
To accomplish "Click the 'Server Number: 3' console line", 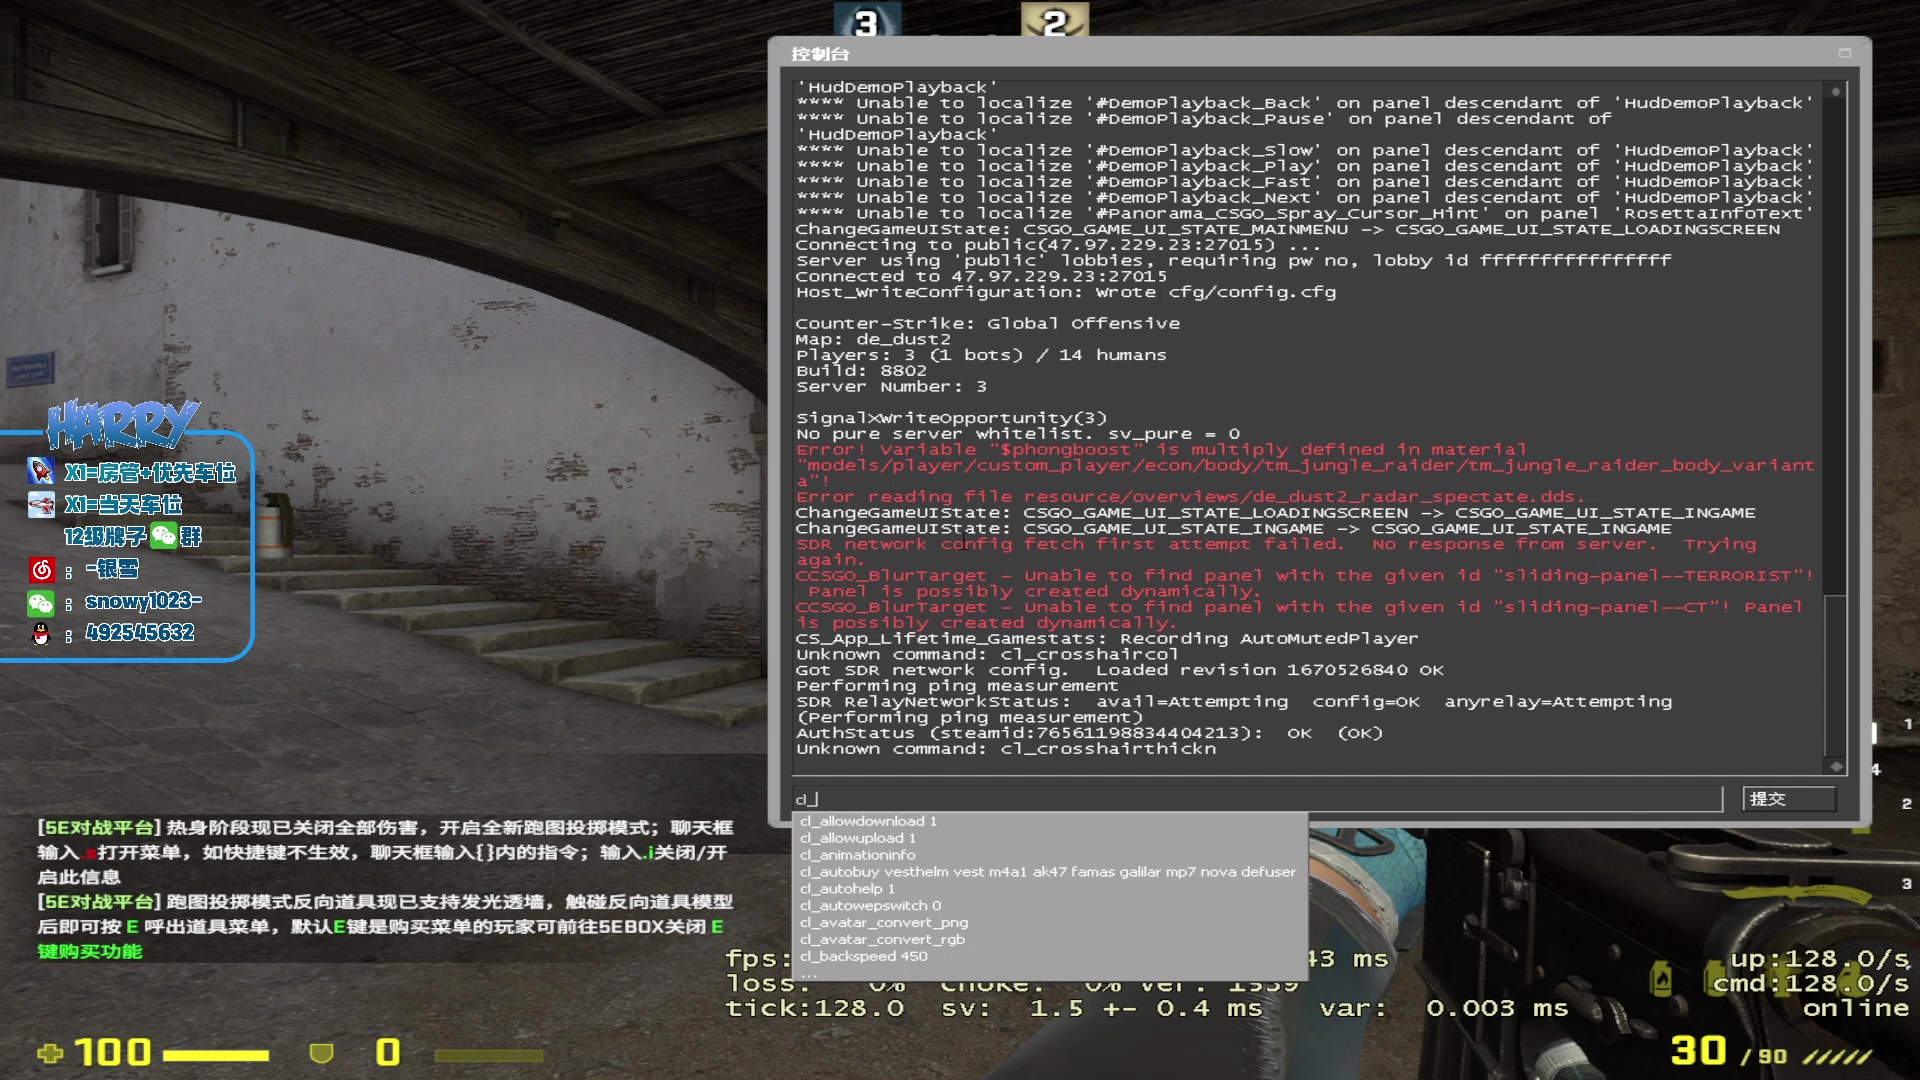I will click(891, 387).
